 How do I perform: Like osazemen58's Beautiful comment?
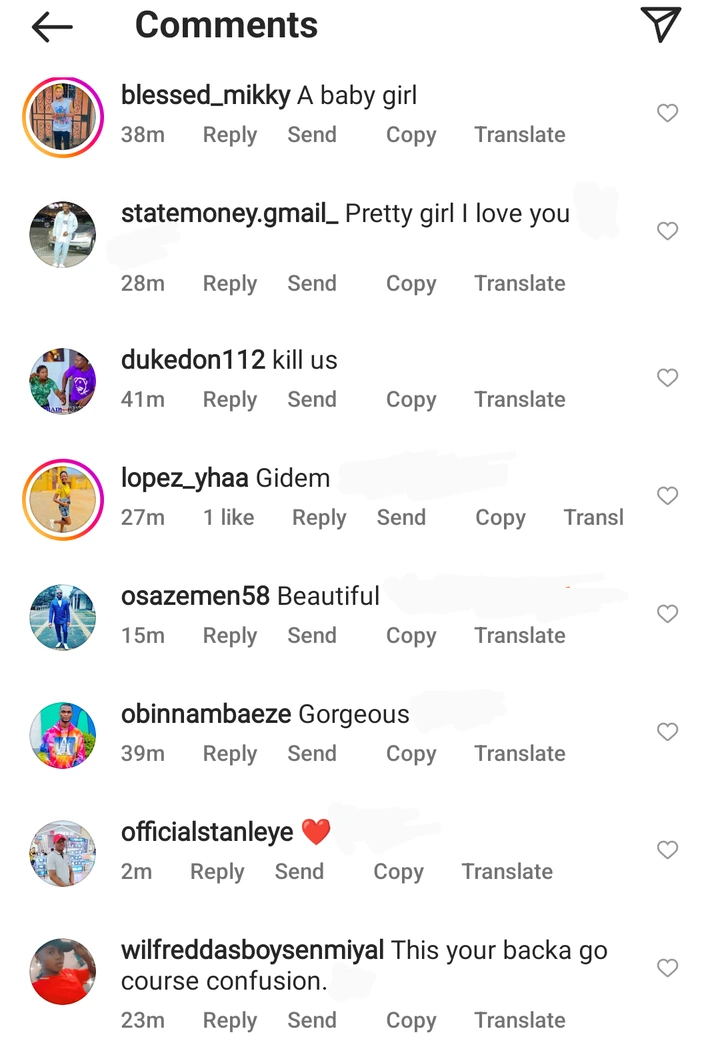tap(667, 613)
